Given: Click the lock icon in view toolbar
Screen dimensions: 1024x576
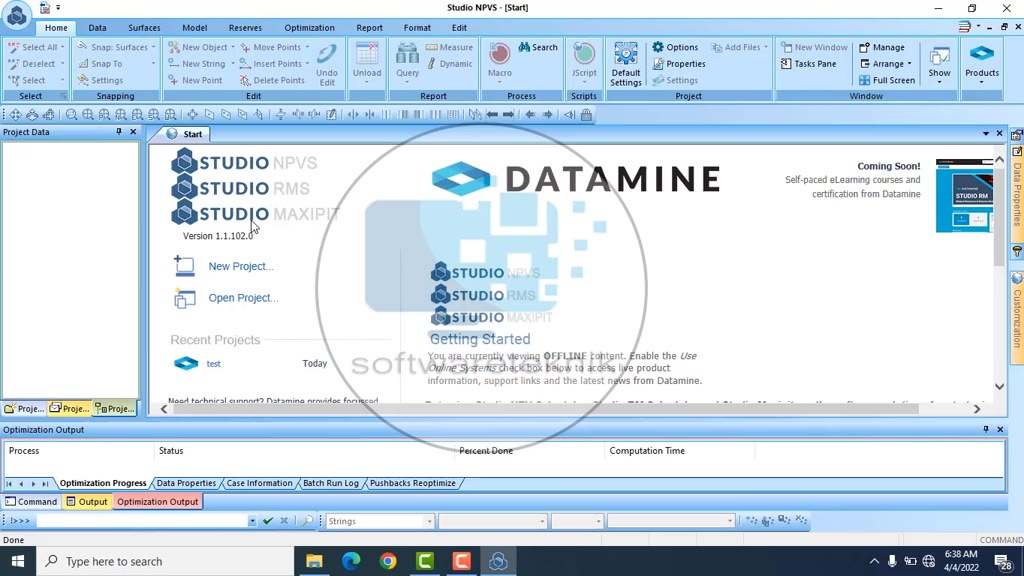Looking at the screenshot, I should pyautogui.click(x=586, y=115).
